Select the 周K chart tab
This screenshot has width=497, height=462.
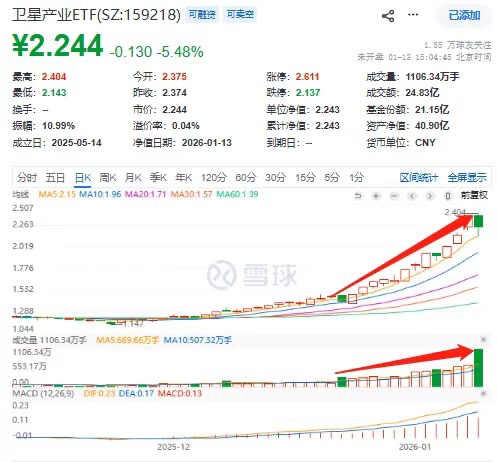coord(108,177)
